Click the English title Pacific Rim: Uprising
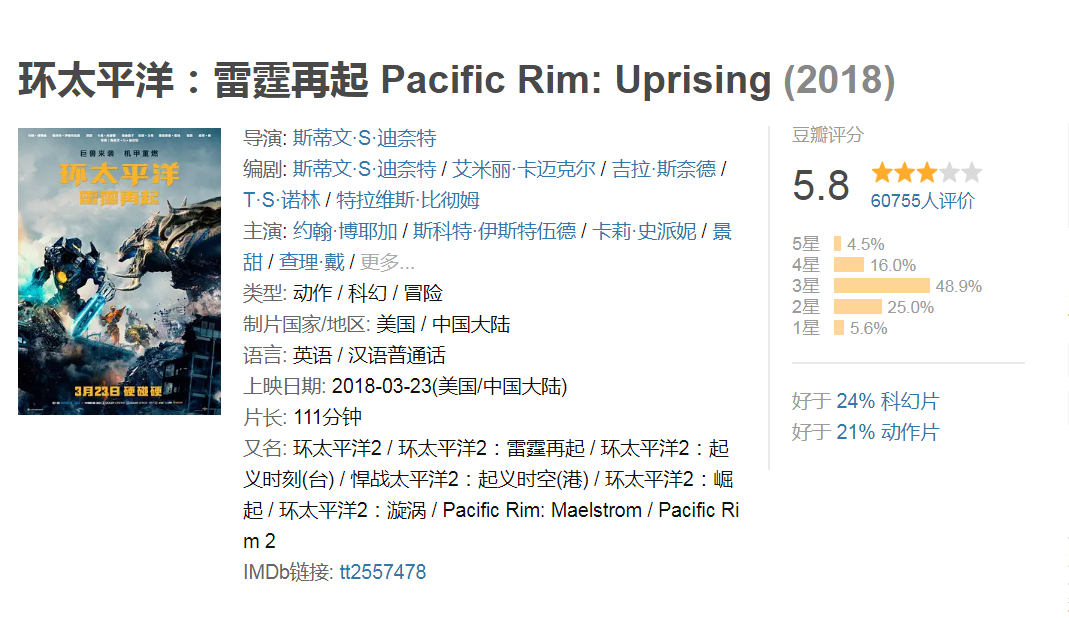This screenshot has height=628, width=1069. (576, 80)
